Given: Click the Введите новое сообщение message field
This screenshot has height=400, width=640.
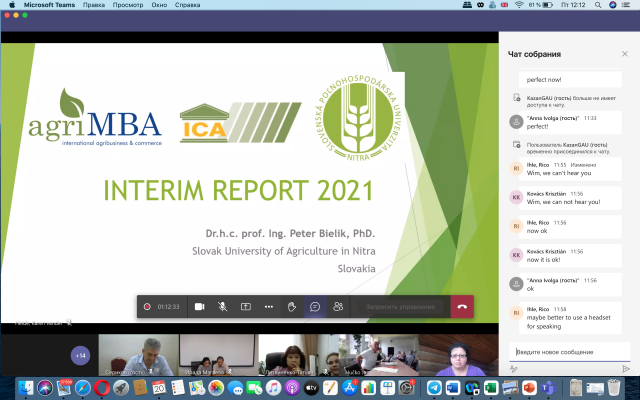Looking at the screenshot, I should (569, 352).
